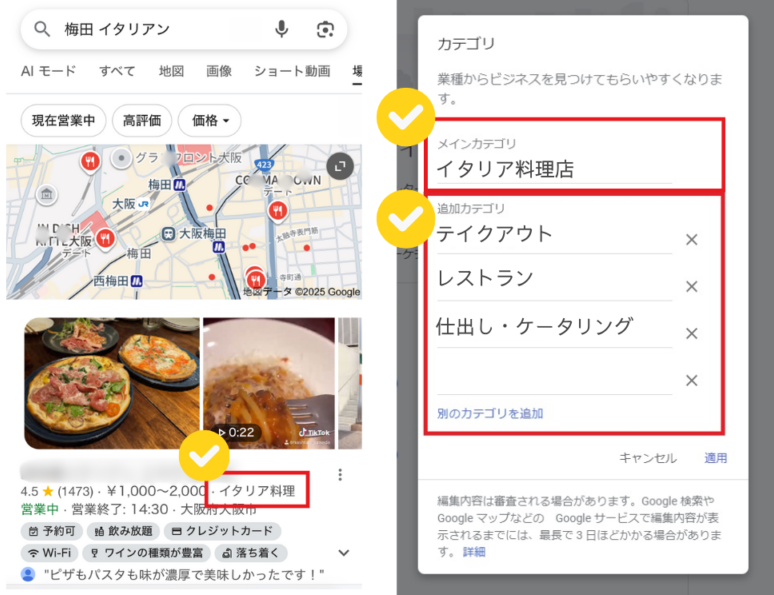Toggle the 高評価 filter chip
This screenshot has height=595, width=774.
(142, 120)
